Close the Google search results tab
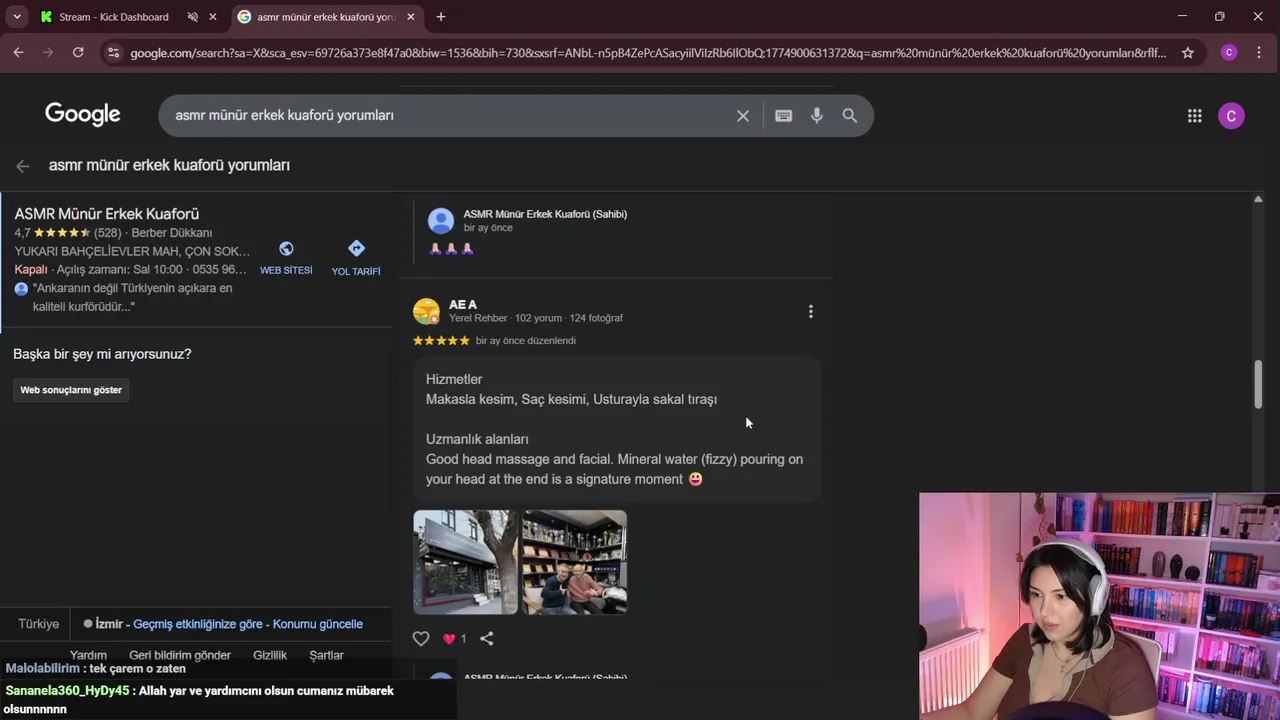Viewport: 1280px width, 720px height. pos(410,17)
